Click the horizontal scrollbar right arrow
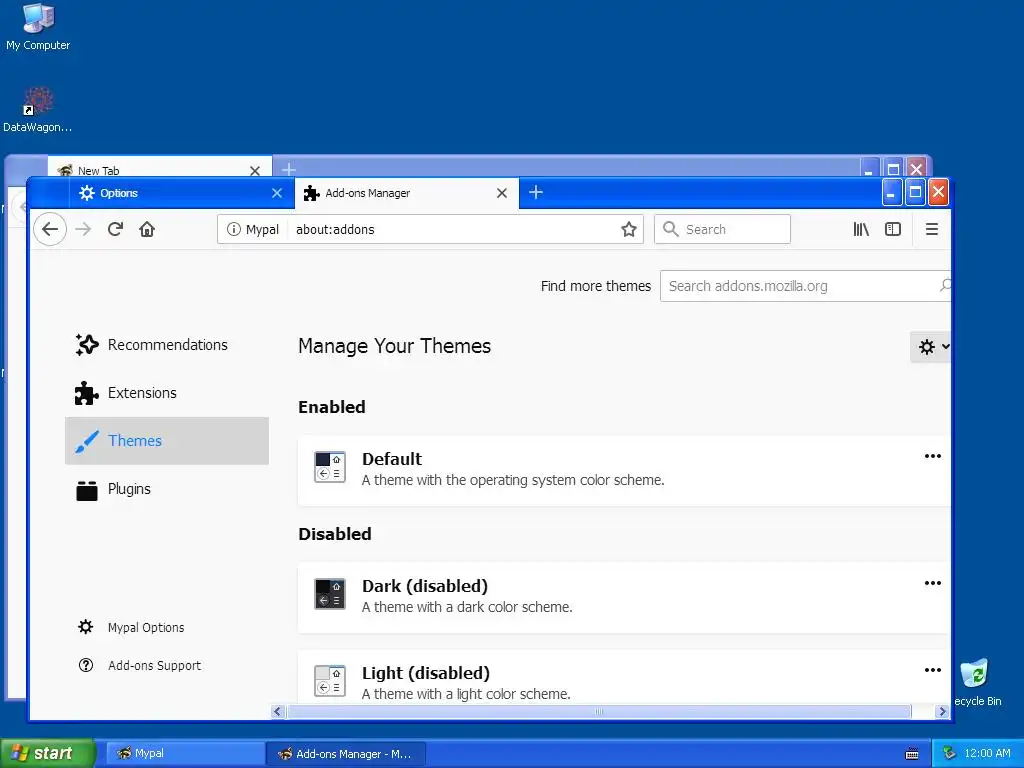Viewport: 1024px width, 768px height. 942,711
